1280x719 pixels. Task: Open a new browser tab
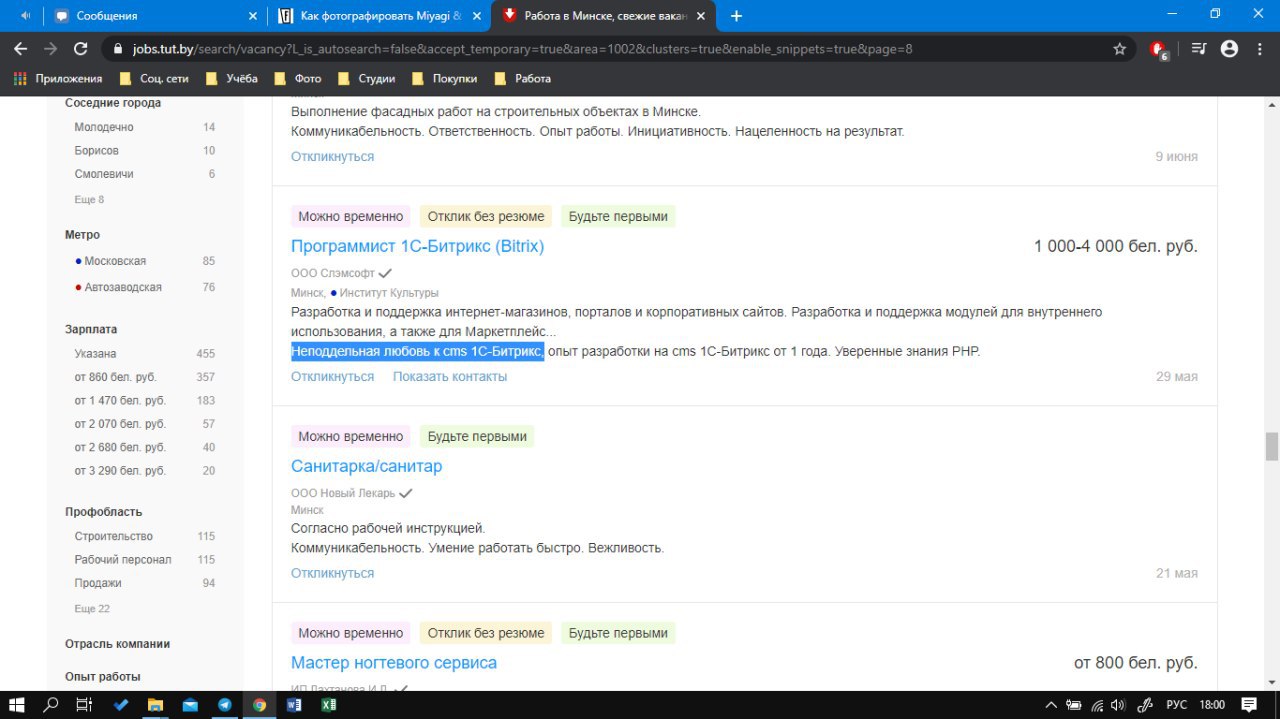pos(737,16)
